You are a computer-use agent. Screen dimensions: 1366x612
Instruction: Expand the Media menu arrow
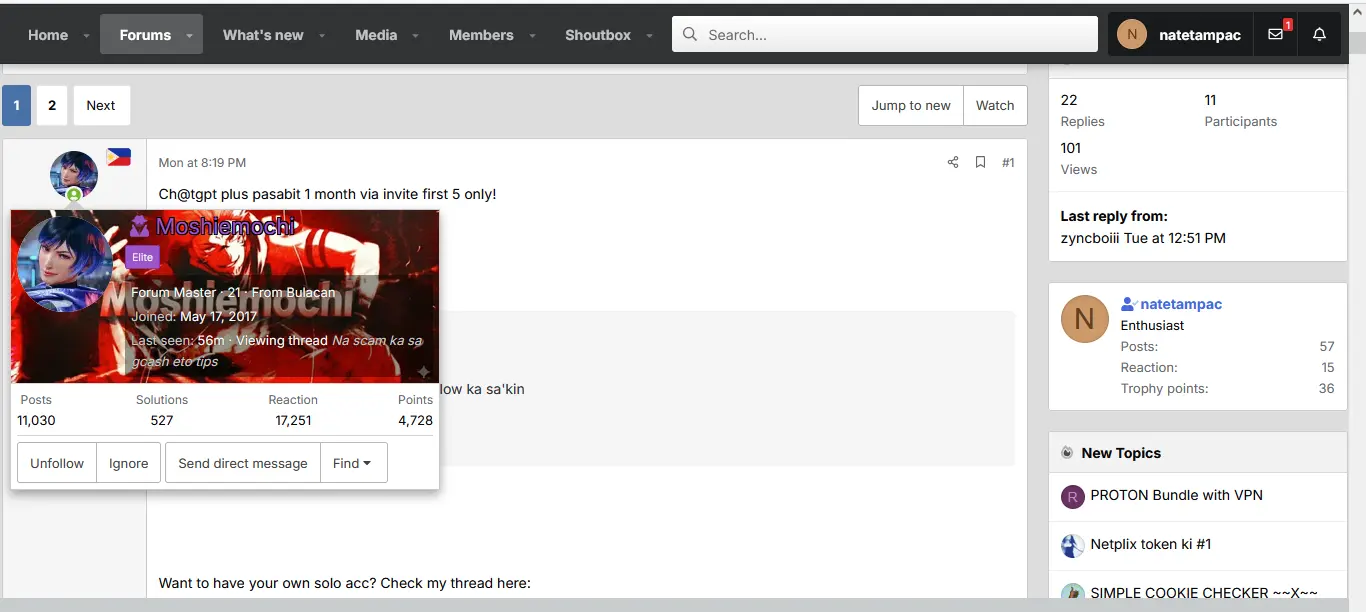tap(415, 36)
